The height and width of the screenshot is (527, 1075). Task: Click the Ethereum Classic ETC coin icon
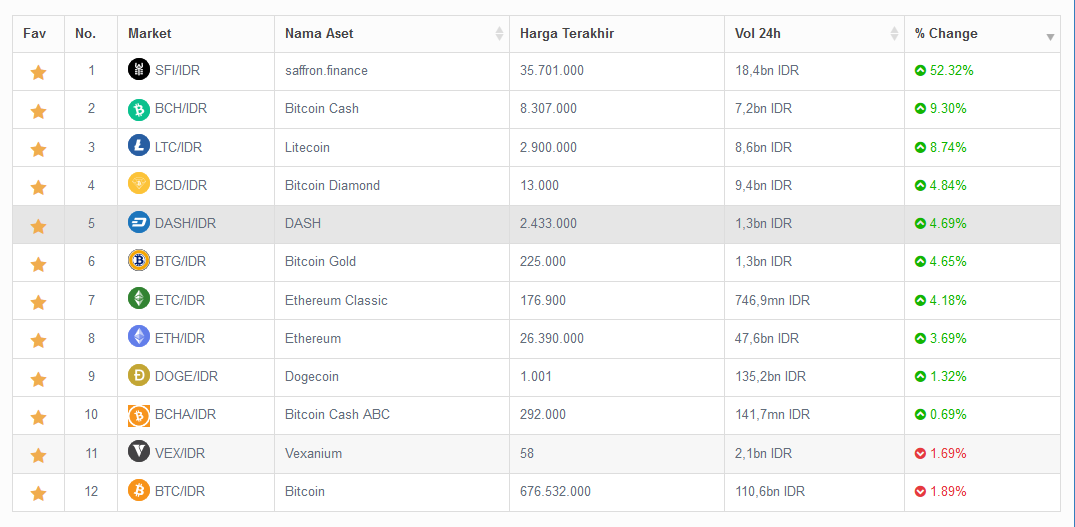(139, 300)
